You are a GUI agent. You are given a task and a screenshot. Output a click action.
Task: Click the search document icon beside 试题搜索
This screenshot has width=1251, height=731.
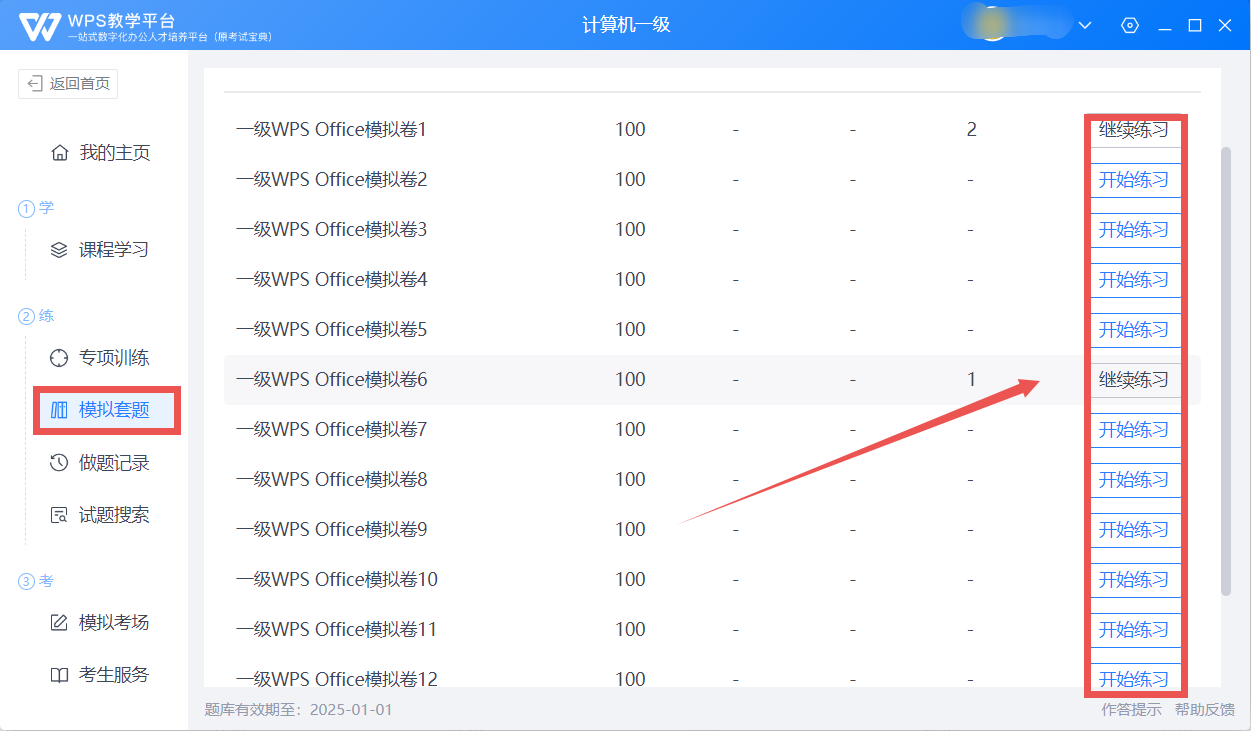[x=59, y=515]
